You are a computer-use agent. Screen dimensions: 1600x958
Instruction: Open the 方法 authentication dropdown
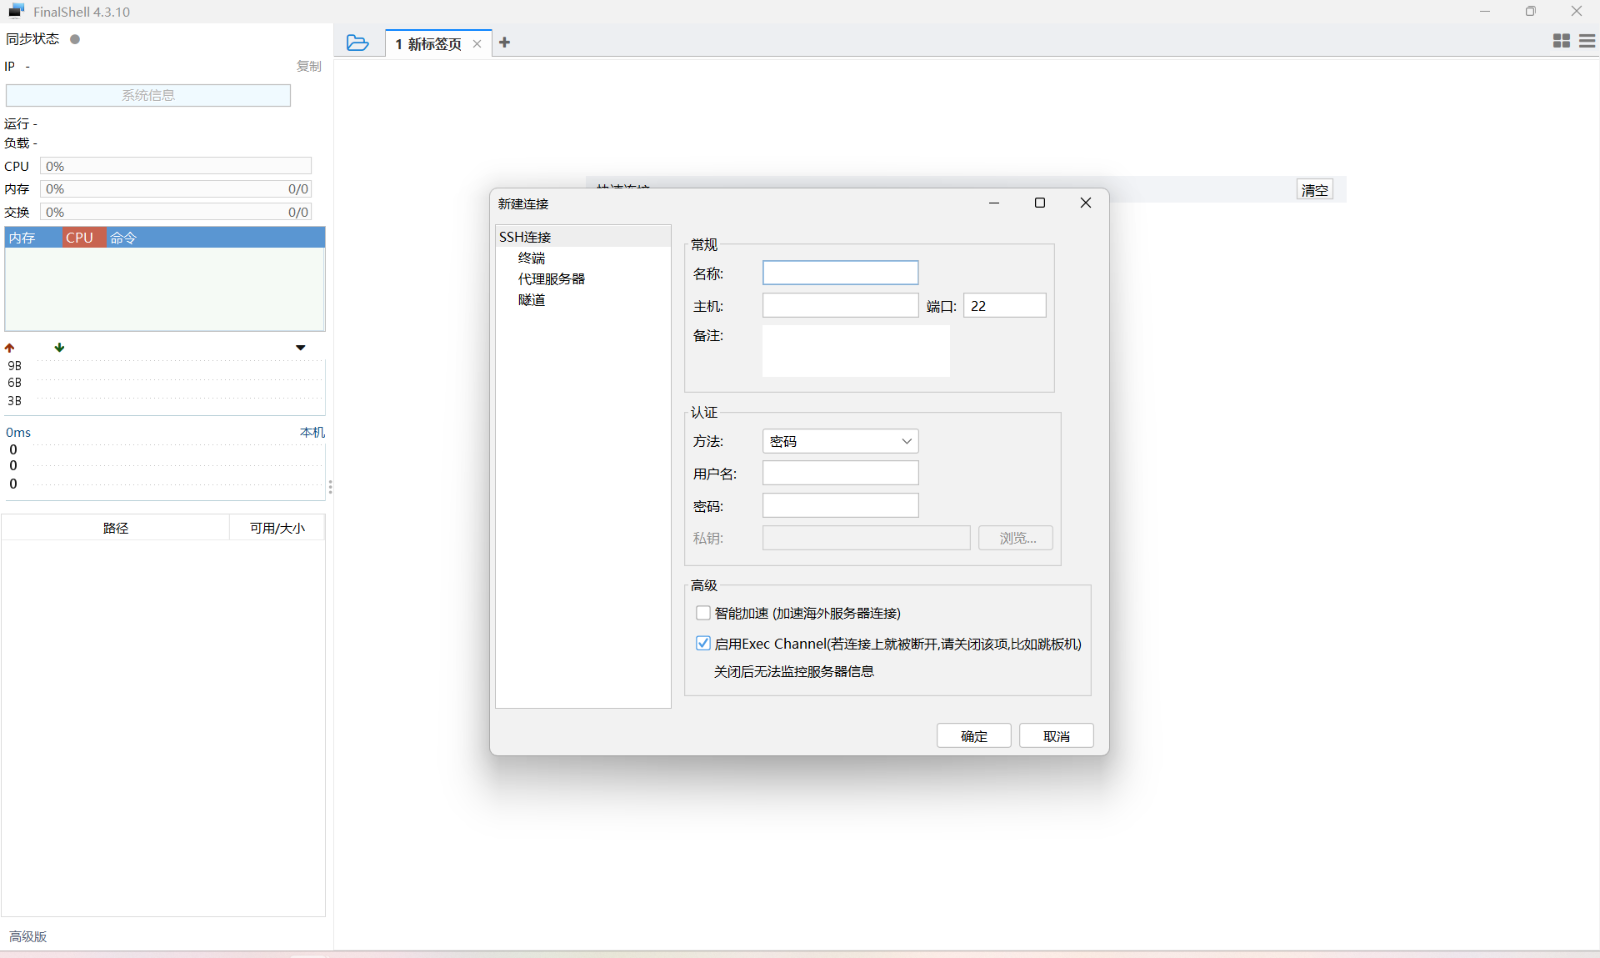840,441
